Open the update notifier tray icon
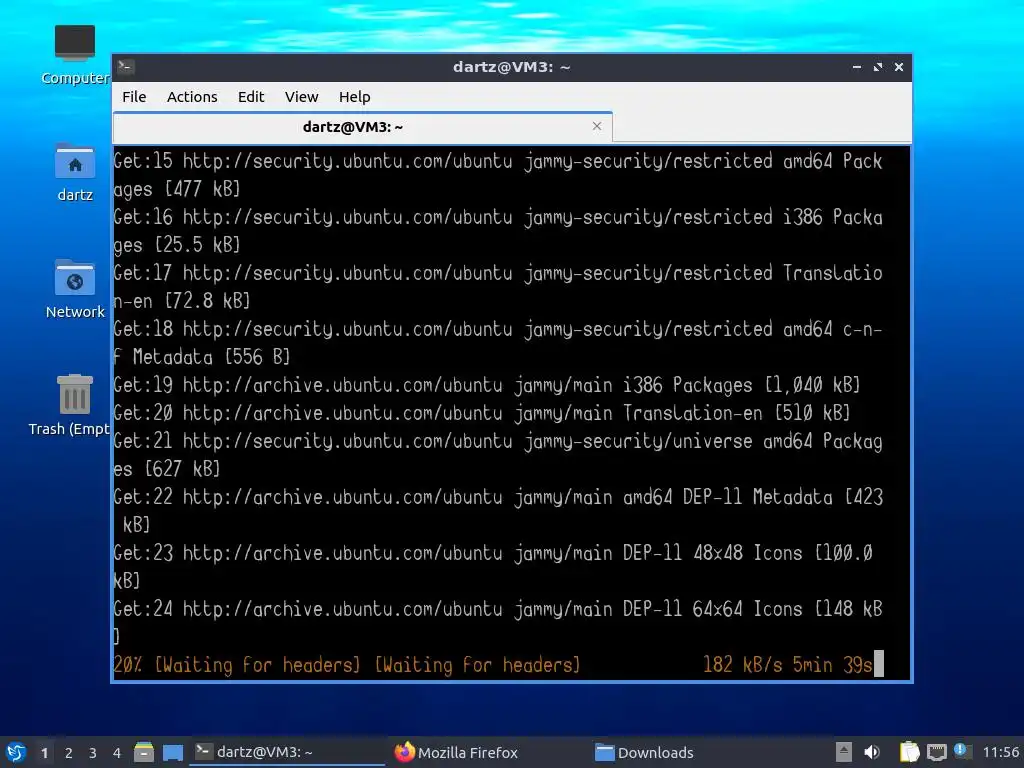Viewport: 1024px width, 768px height. 963,751
